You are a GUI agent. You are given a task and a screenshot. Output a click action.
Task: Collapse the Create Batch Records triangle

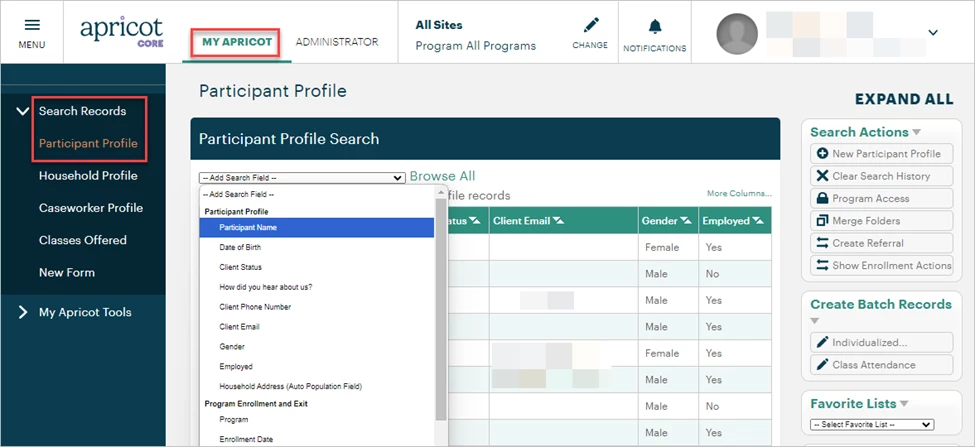(x=815, y=321)
